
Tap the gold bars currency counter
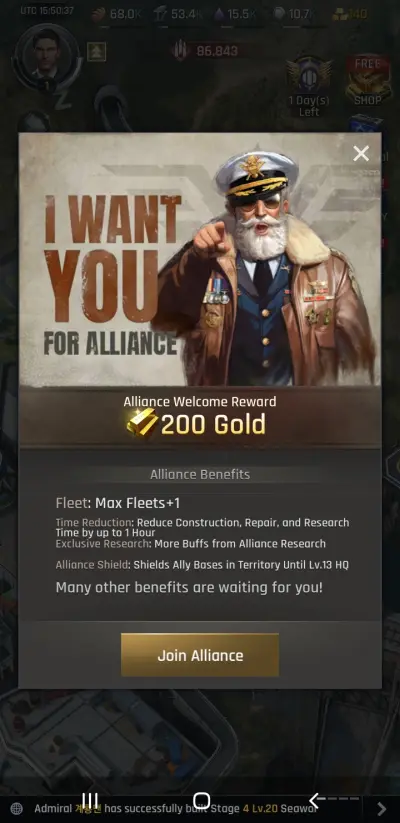coord(349,14)
